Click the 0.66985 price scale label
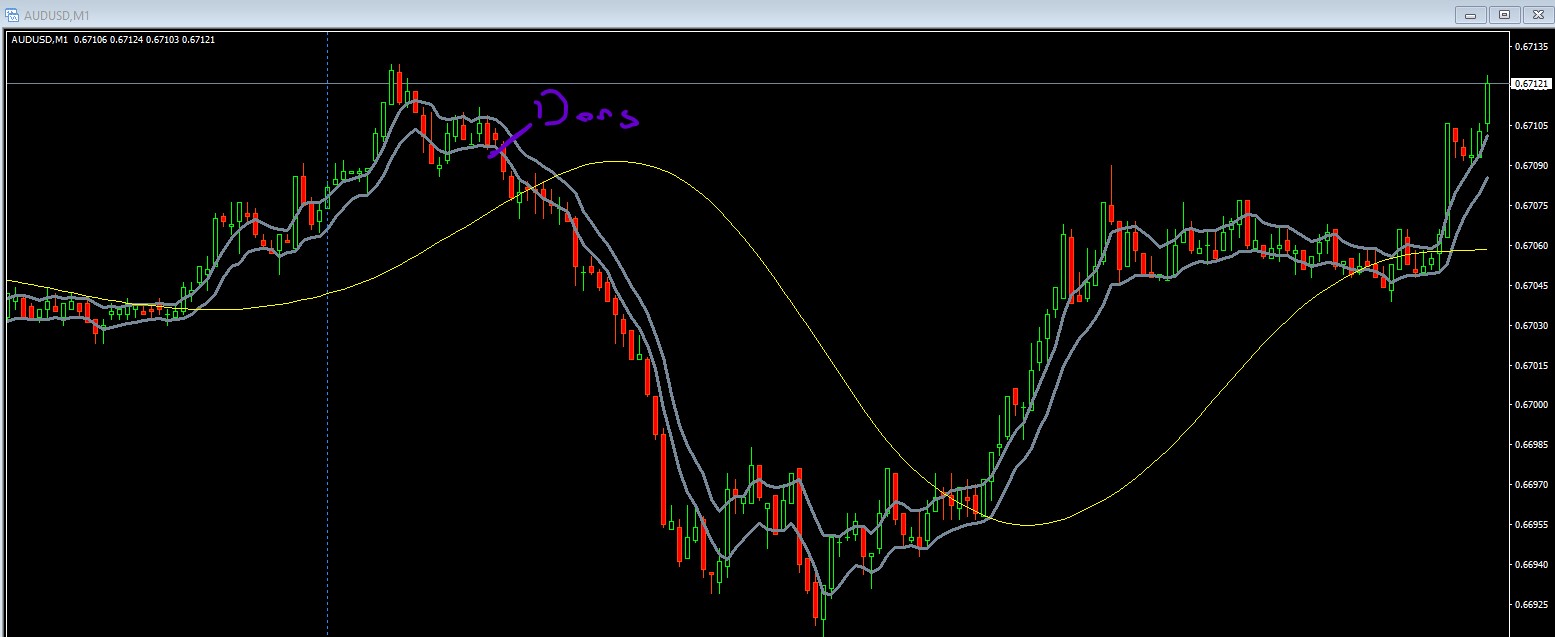1555x637 pixels. (1530, 444)
